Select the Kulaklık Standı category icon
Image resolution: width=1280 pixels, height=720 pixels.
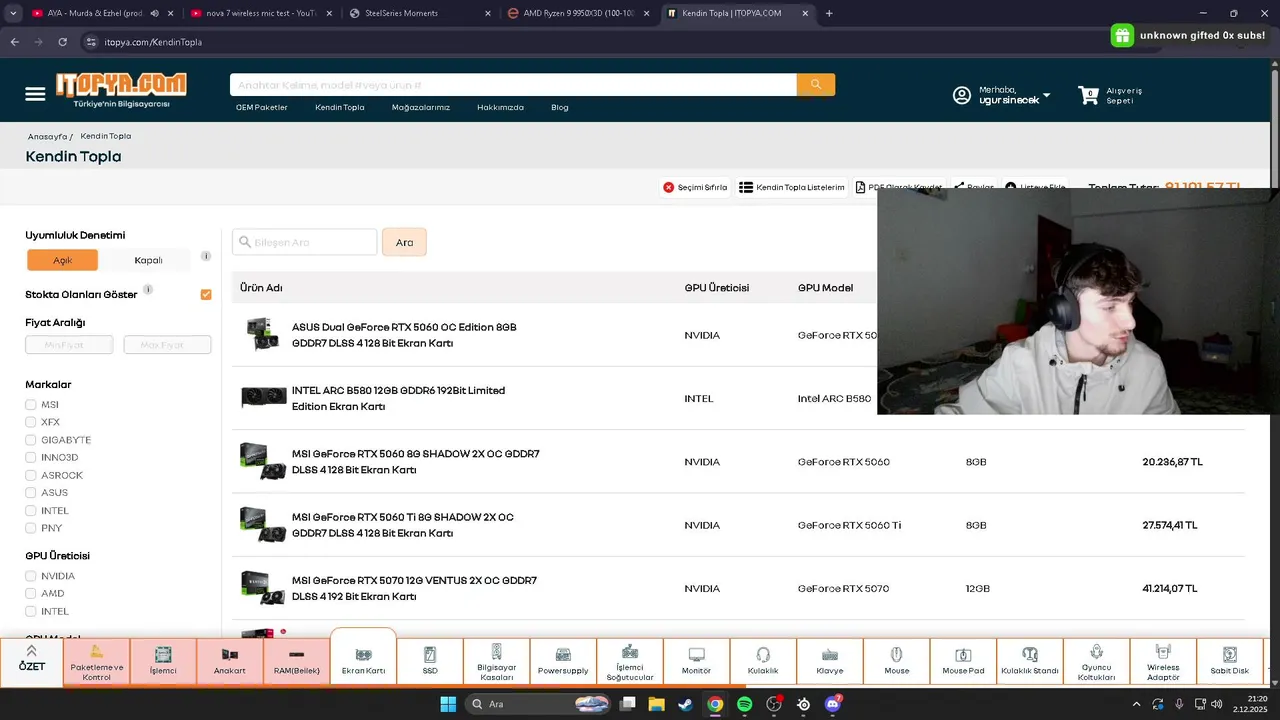tap(1030, 654)
